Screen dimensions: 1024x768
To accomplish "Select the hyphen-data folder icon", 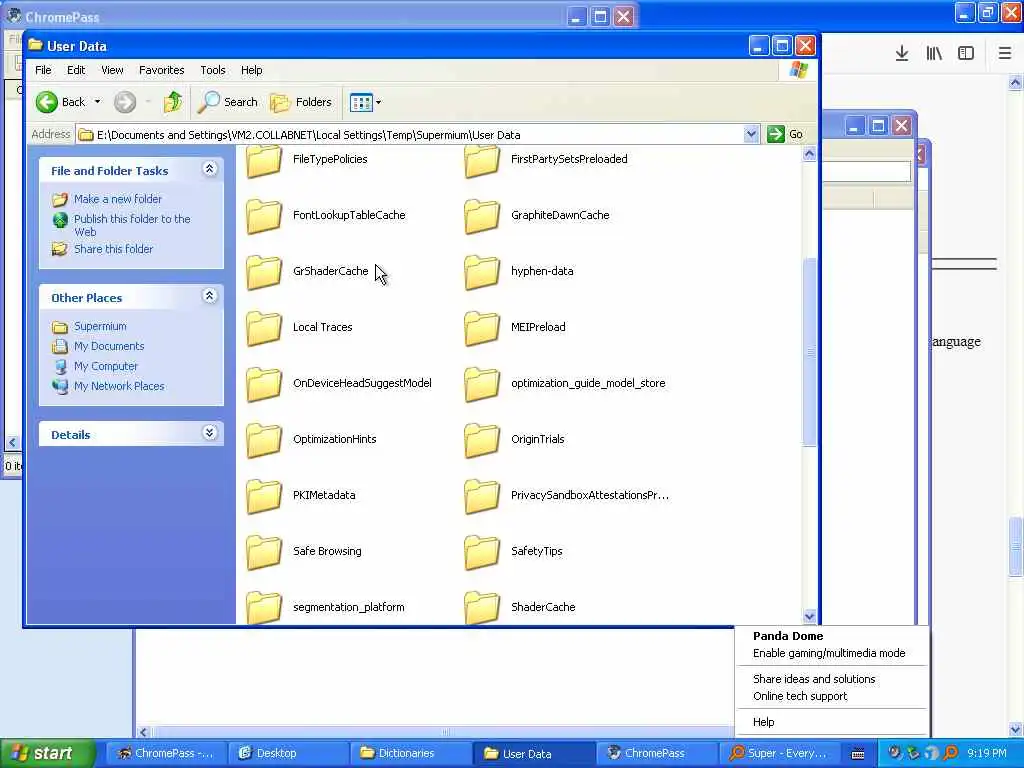I will click(482, 272).
